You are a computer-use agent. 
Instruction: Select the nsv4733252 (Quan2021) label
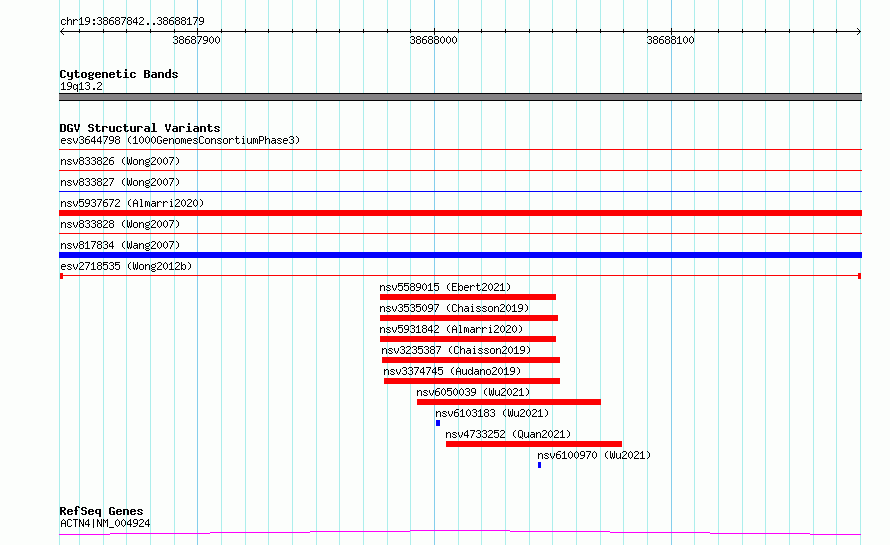[x=508, y=434]
